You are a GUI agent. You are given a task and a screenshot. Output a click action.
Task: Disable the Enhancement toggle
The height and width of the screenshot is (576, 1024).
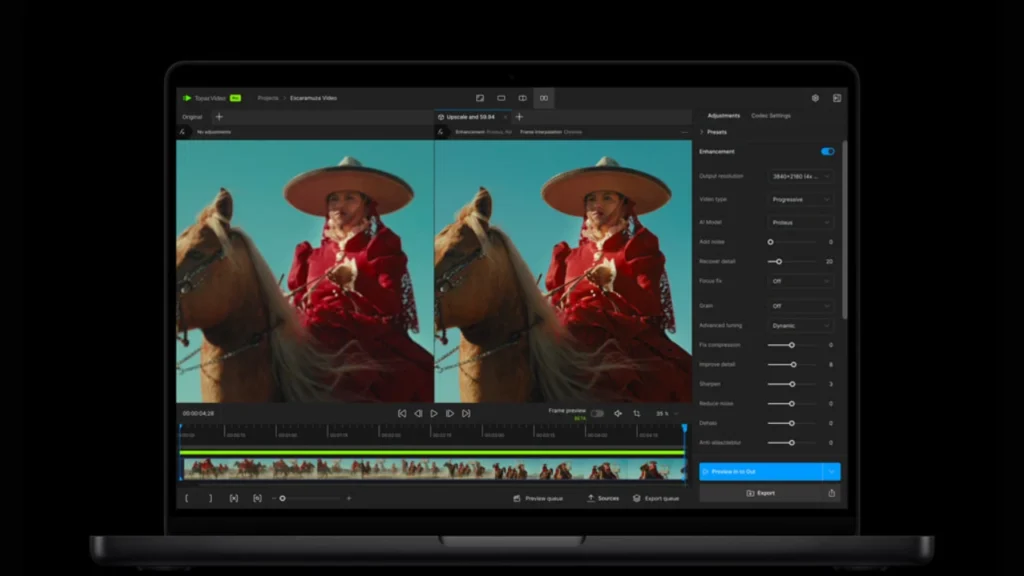coord(826,151)
